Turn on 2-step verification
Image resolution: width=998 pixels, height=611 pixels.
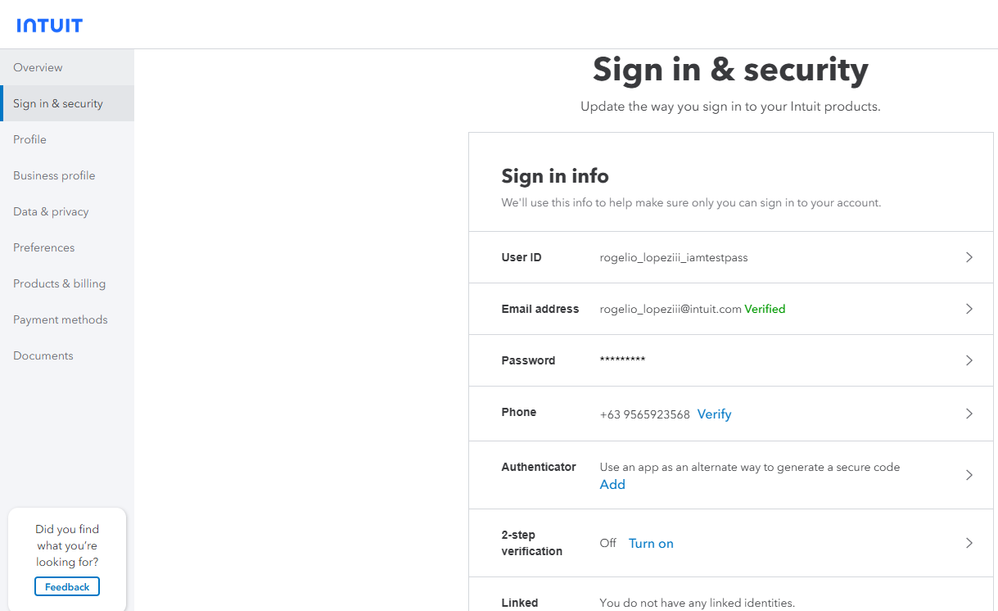[x=650, y=543]
